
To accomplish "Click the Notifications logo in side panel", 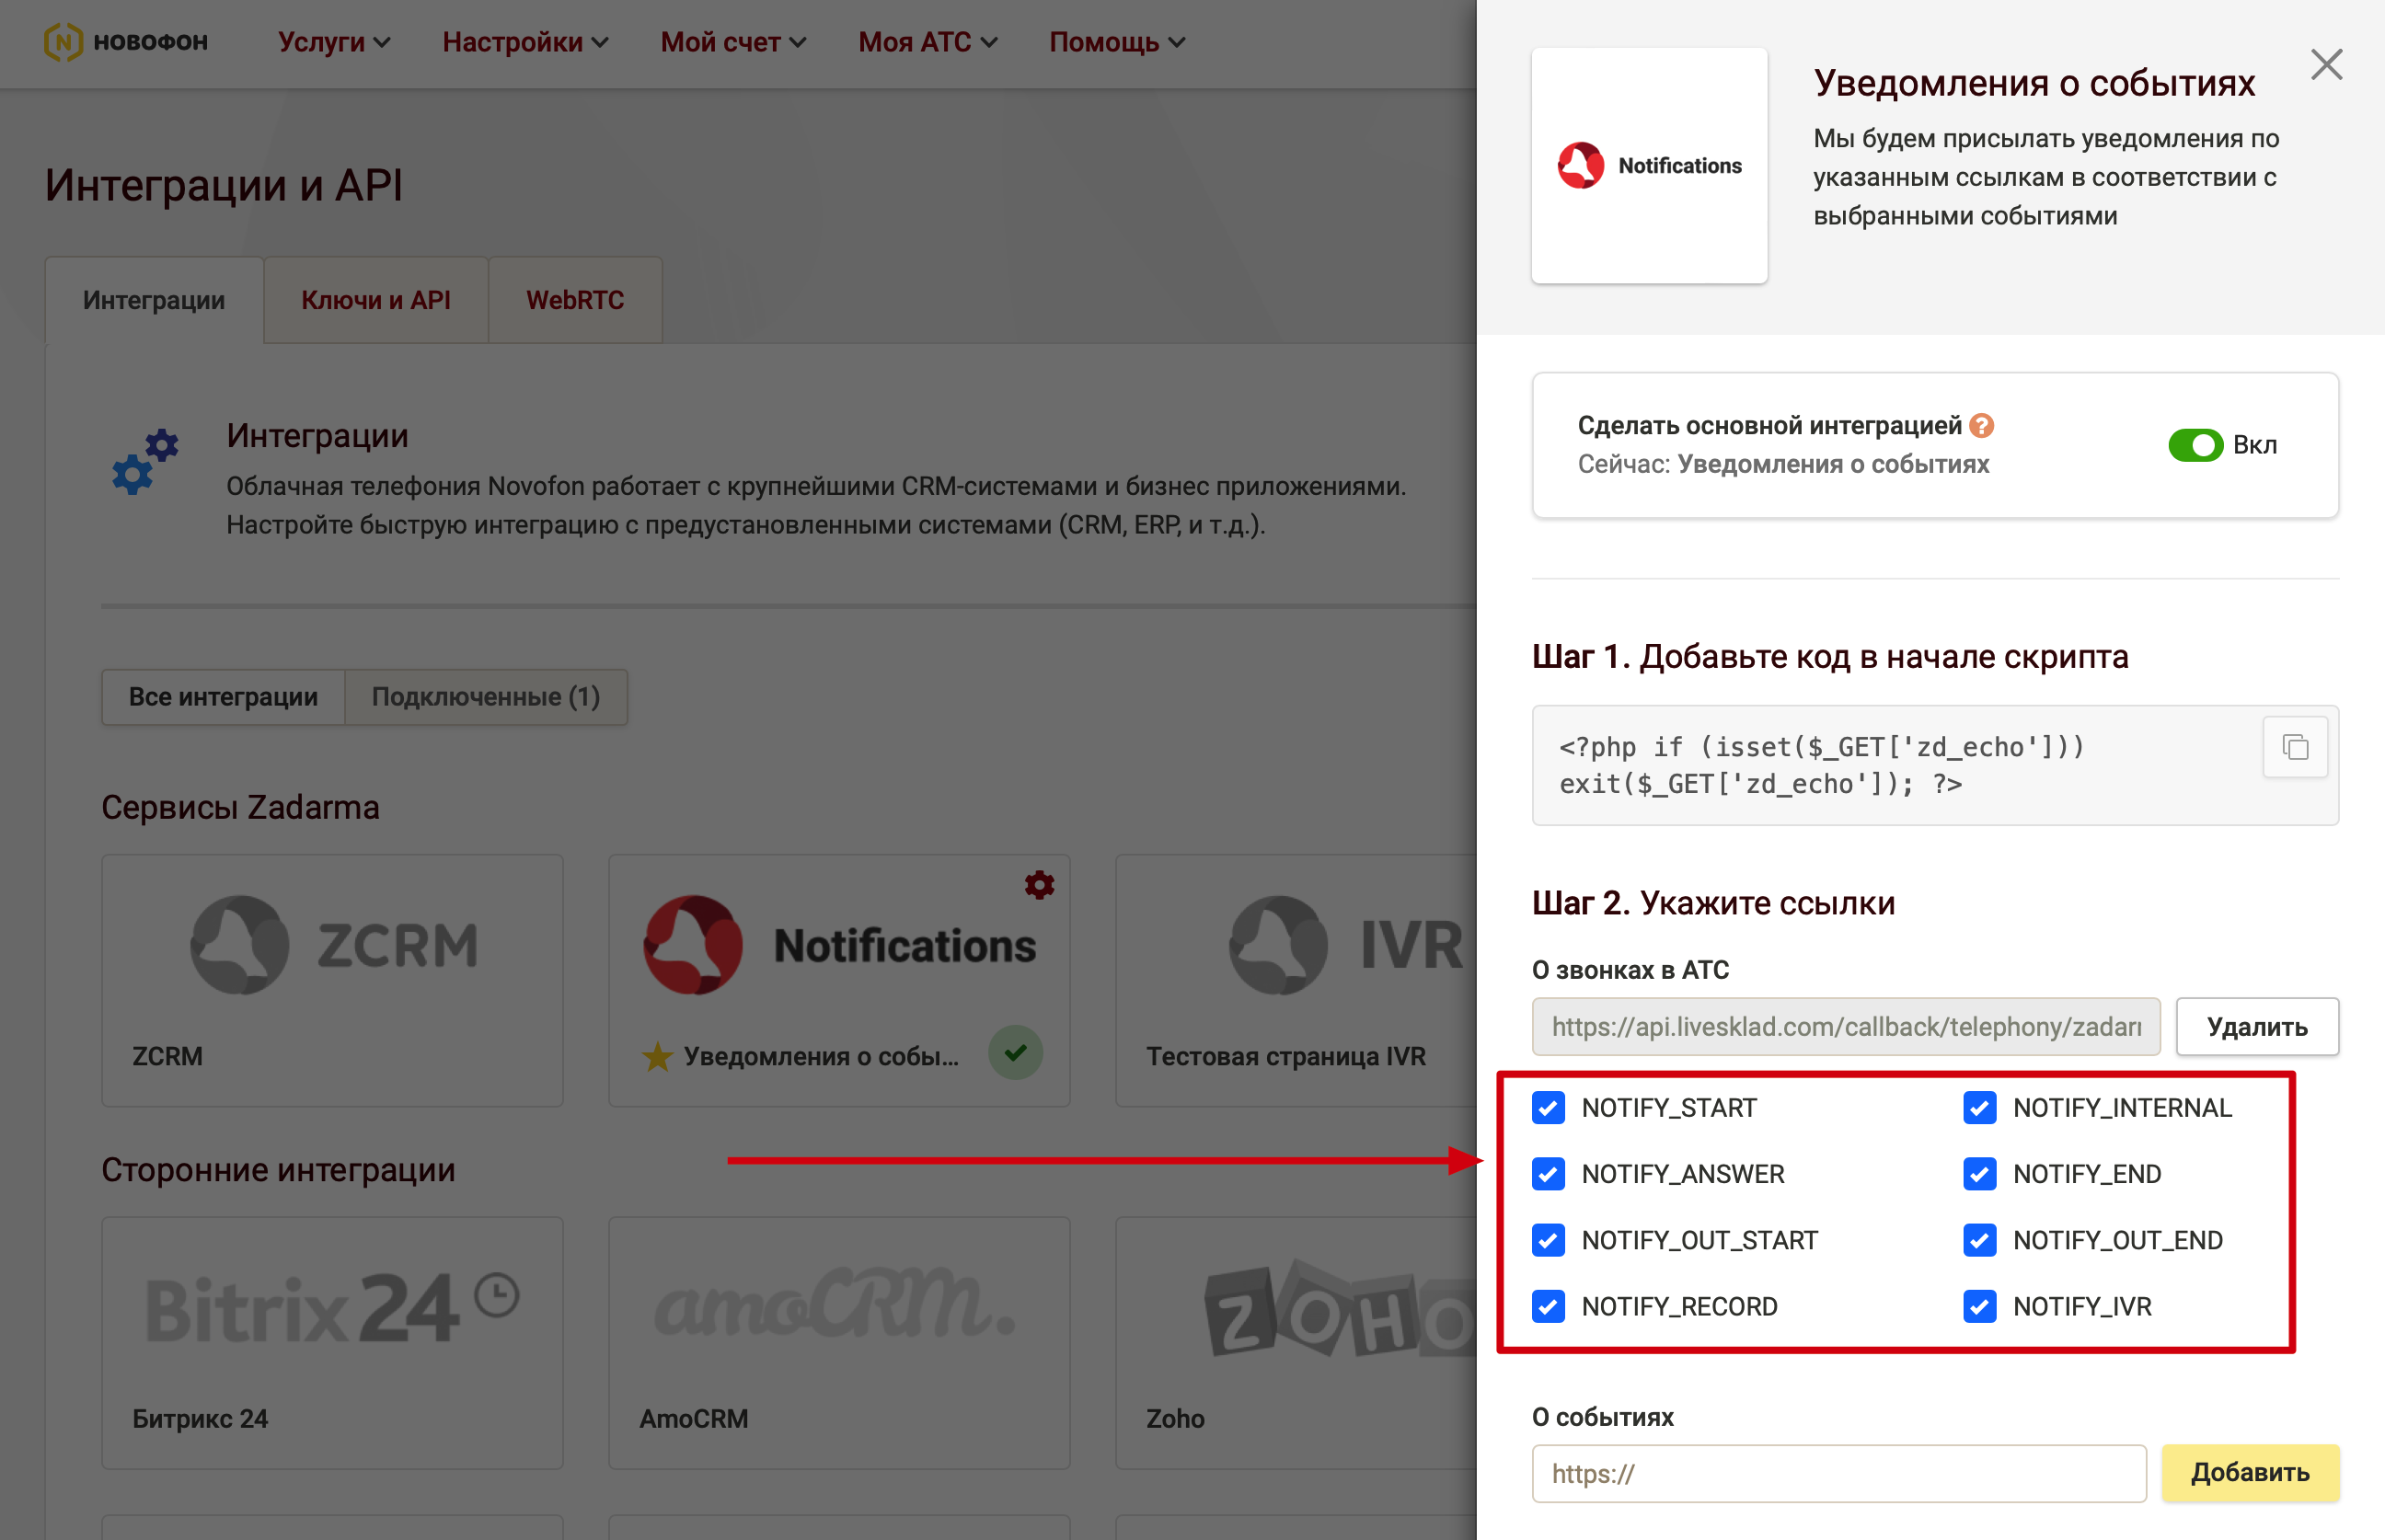I will (1649, 165).
